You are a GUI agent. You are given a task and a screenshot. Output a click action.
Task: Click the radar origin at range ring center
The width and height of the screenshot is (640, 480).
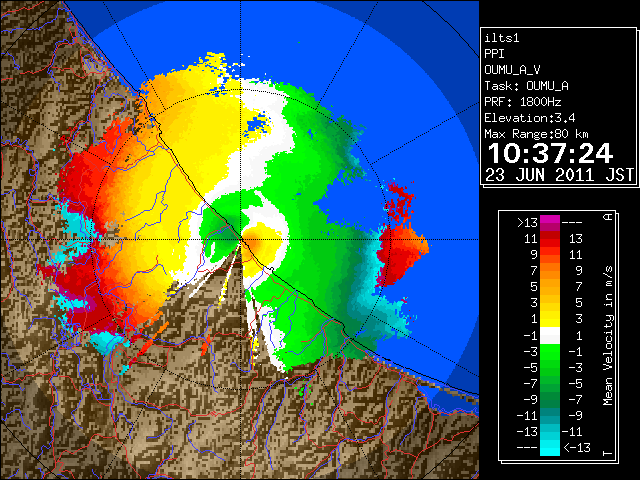pyautogui.click(x=241, y=239)
